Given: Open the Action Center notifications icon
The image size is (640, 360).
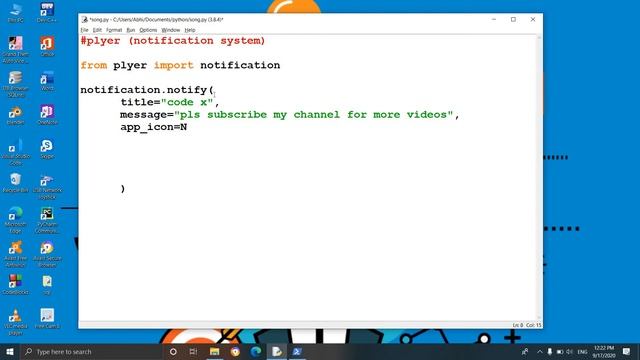Looking at the screenshot, I should [x=627, y=351].
